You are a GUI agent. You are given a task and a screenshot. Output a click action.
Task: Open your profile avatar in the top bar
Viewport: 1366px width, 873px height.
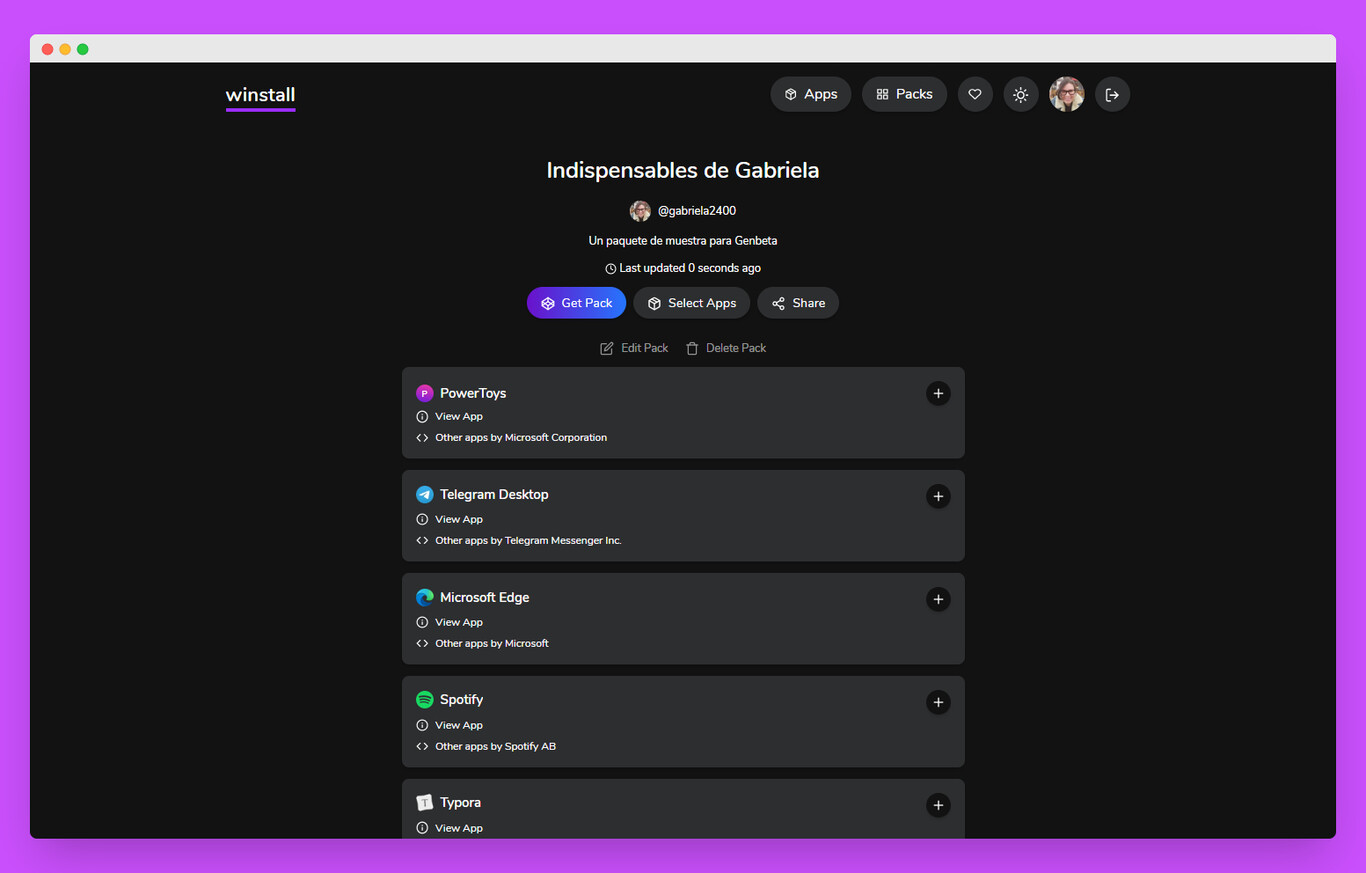click(1066, 93)
